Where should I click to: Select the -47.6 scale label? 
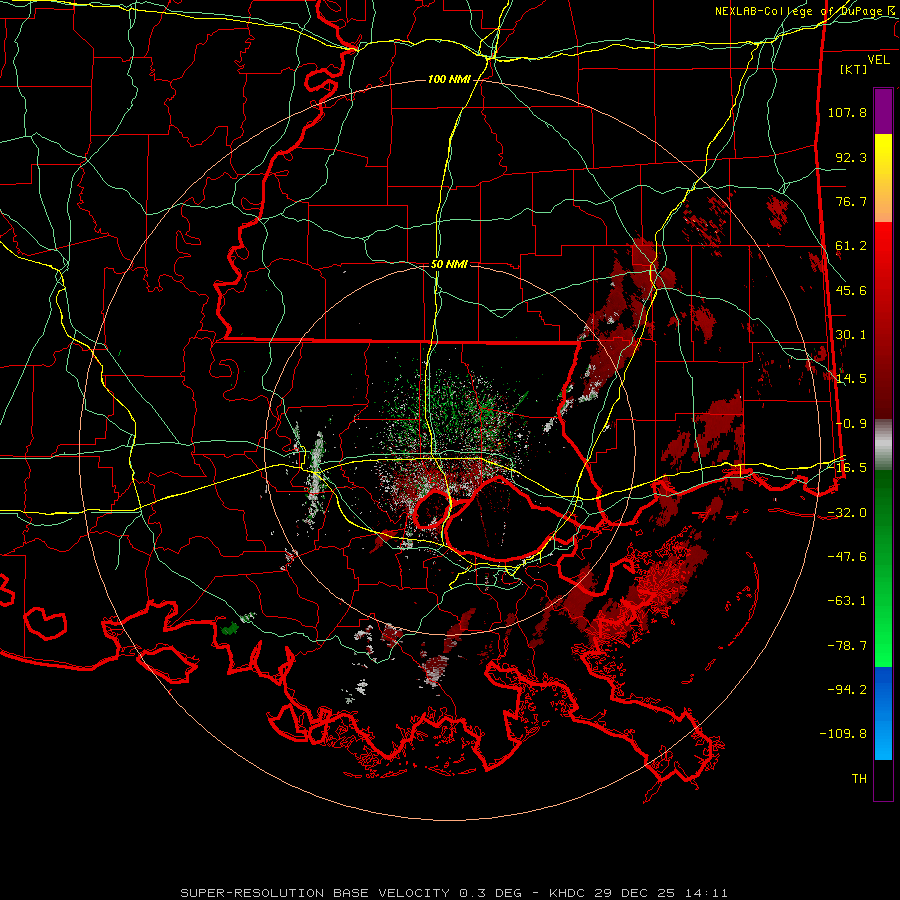click(x=847, y=557)
